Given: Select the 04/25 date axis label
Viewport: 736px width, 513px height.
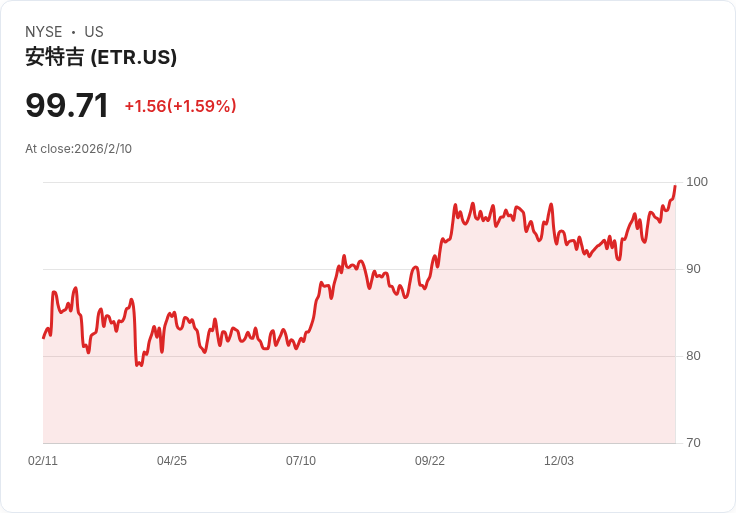Looking at the screenshot, I should click(172, 461).
